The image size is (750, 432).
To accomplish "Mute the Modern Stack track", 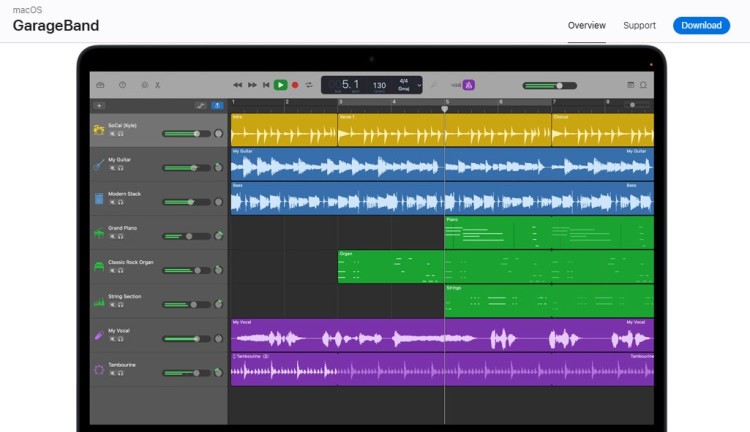I will pos(112,202).
